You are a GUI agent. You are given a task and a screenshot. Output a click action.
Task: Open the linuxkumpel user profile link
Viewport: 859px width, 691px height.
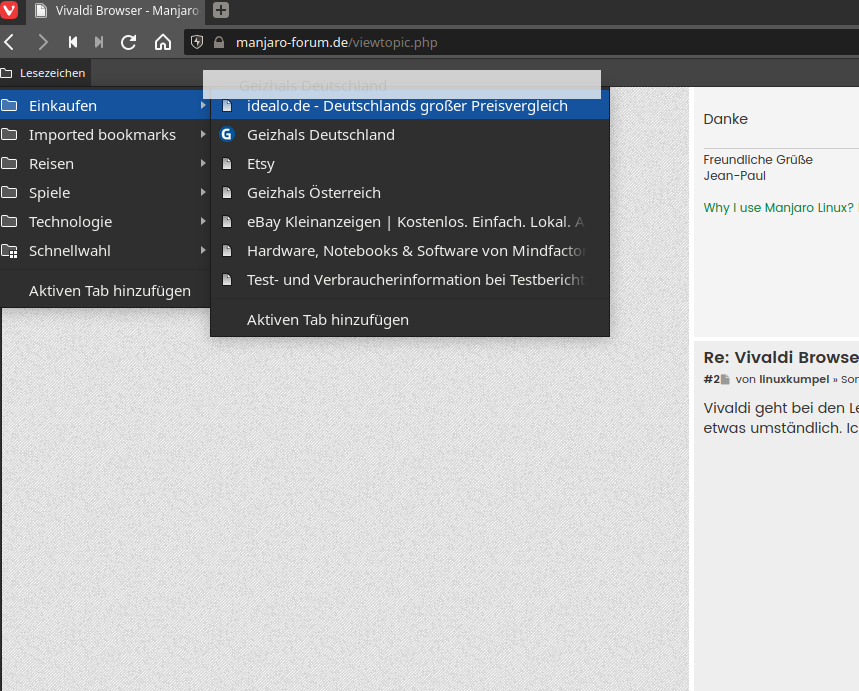coord(794,379)
